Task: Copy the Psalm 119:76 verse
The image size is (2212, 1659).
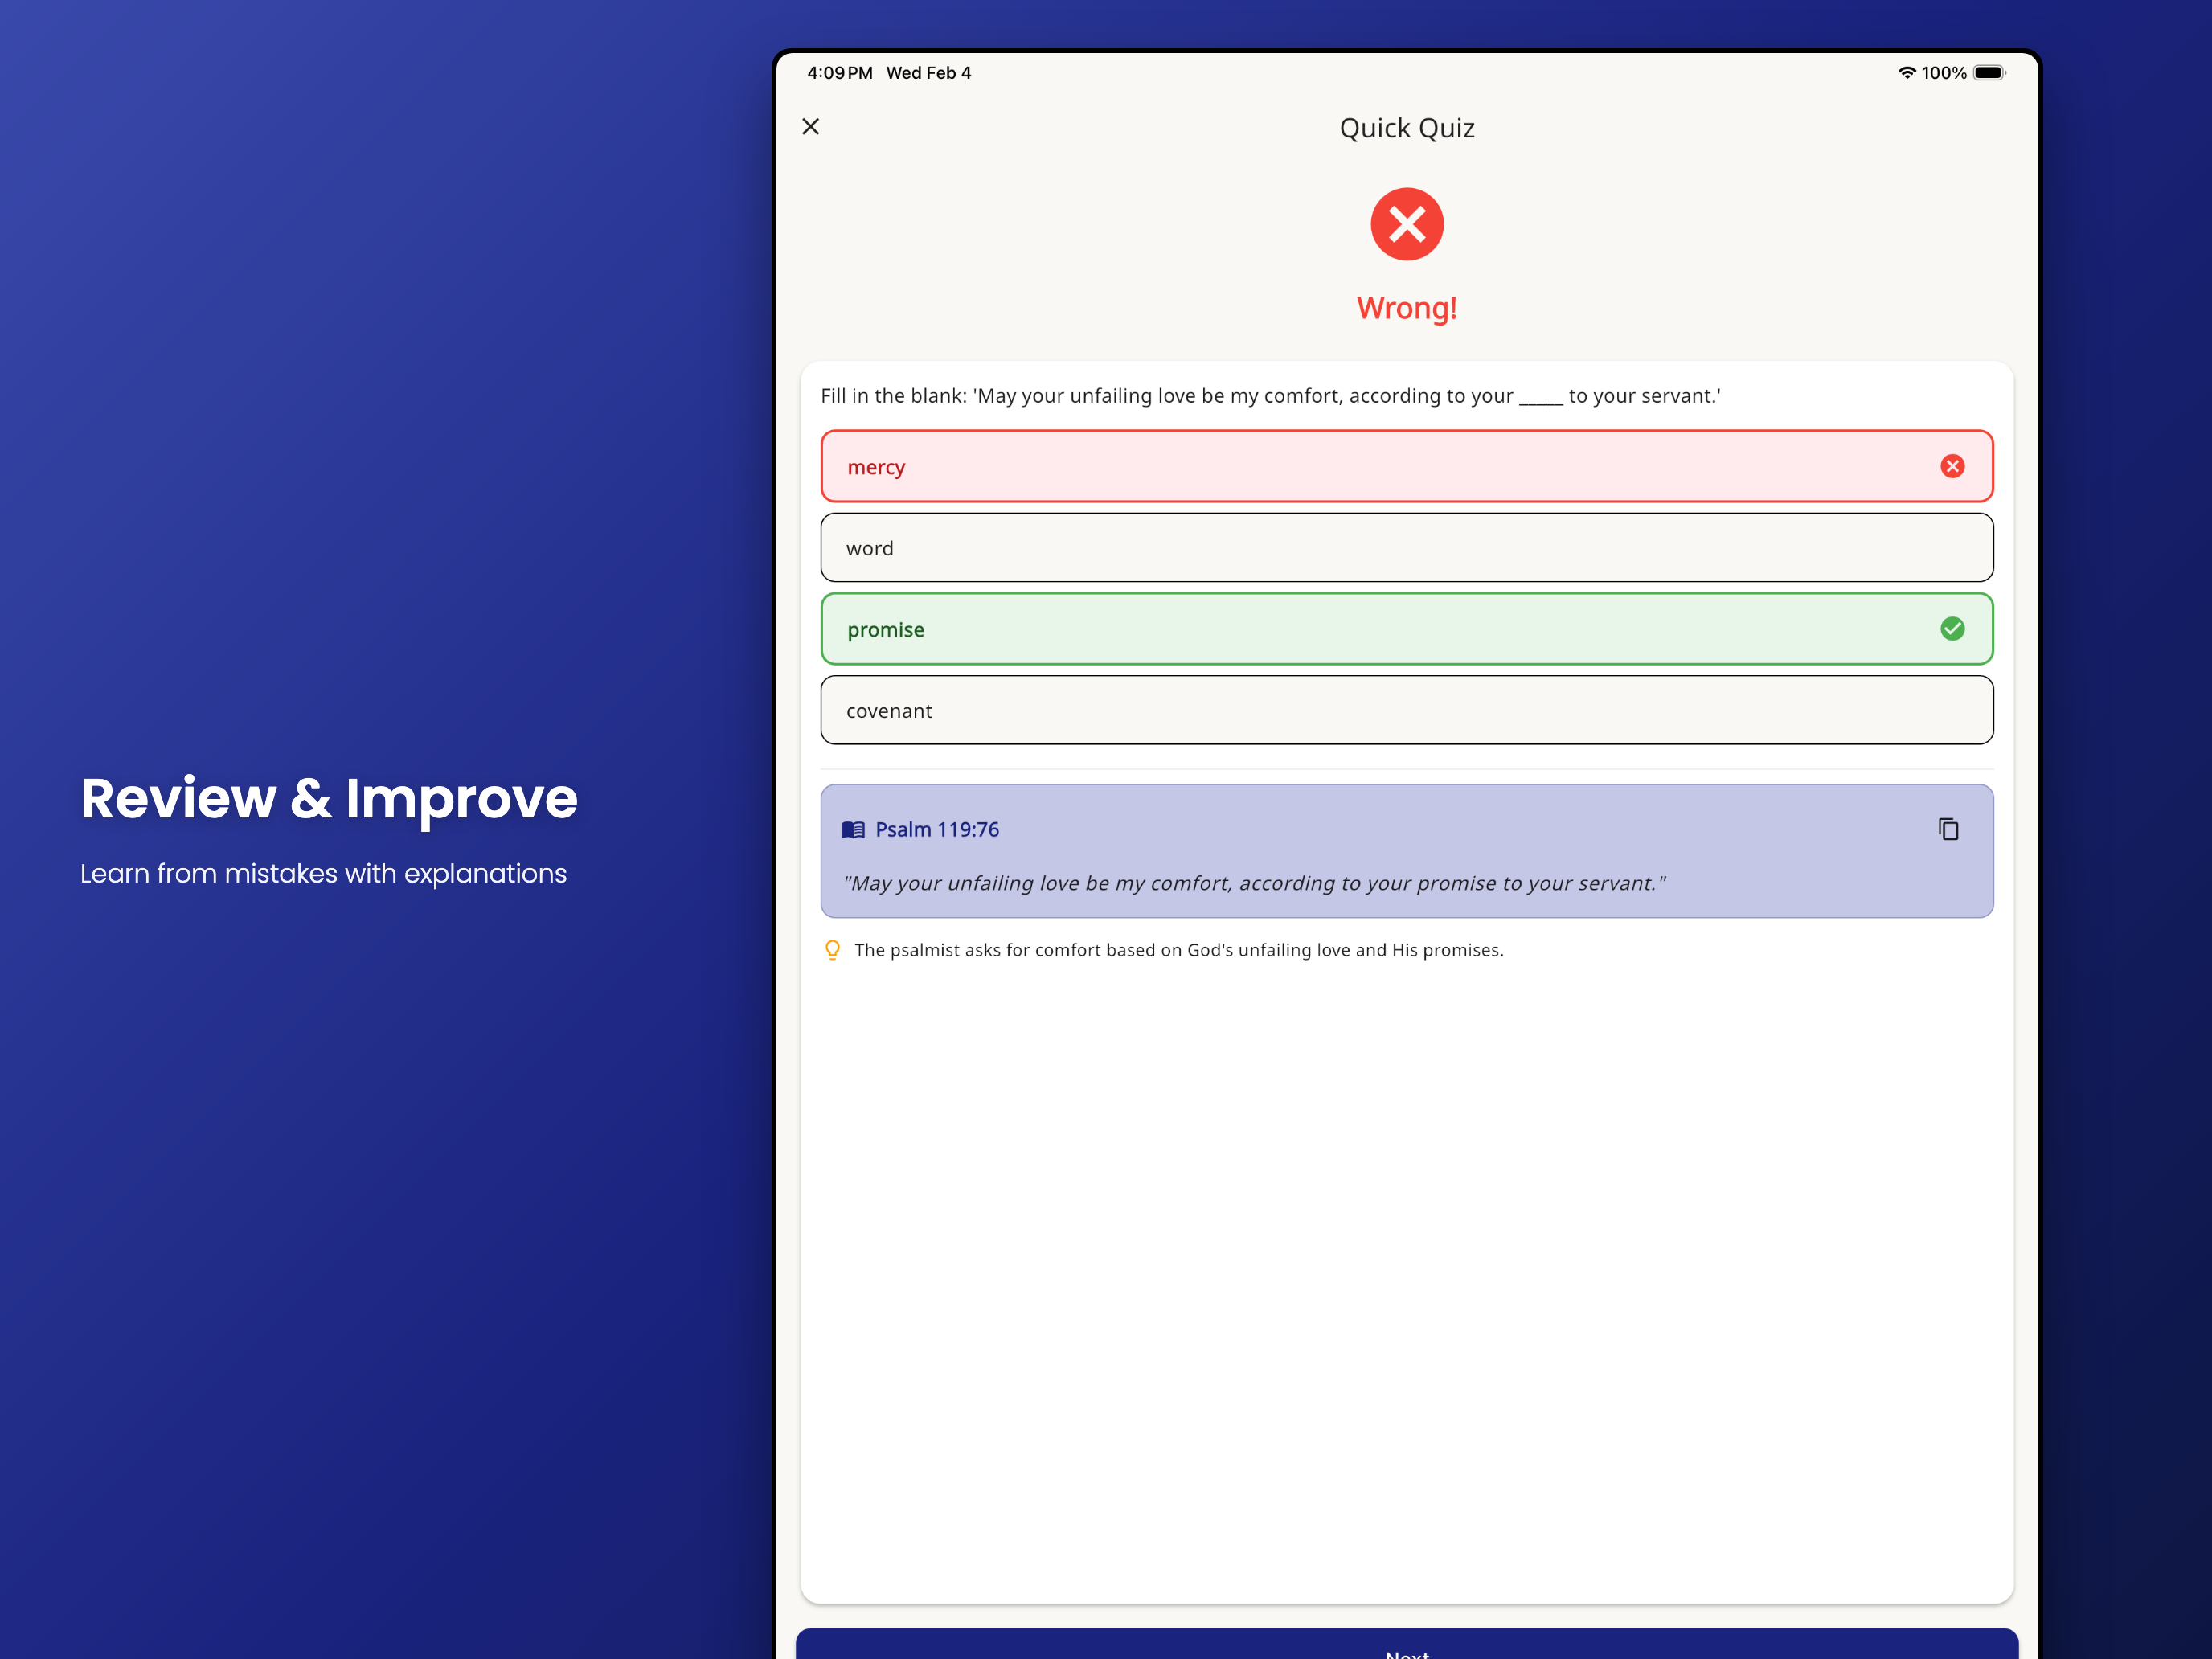Action: [x=1948, y=829]
